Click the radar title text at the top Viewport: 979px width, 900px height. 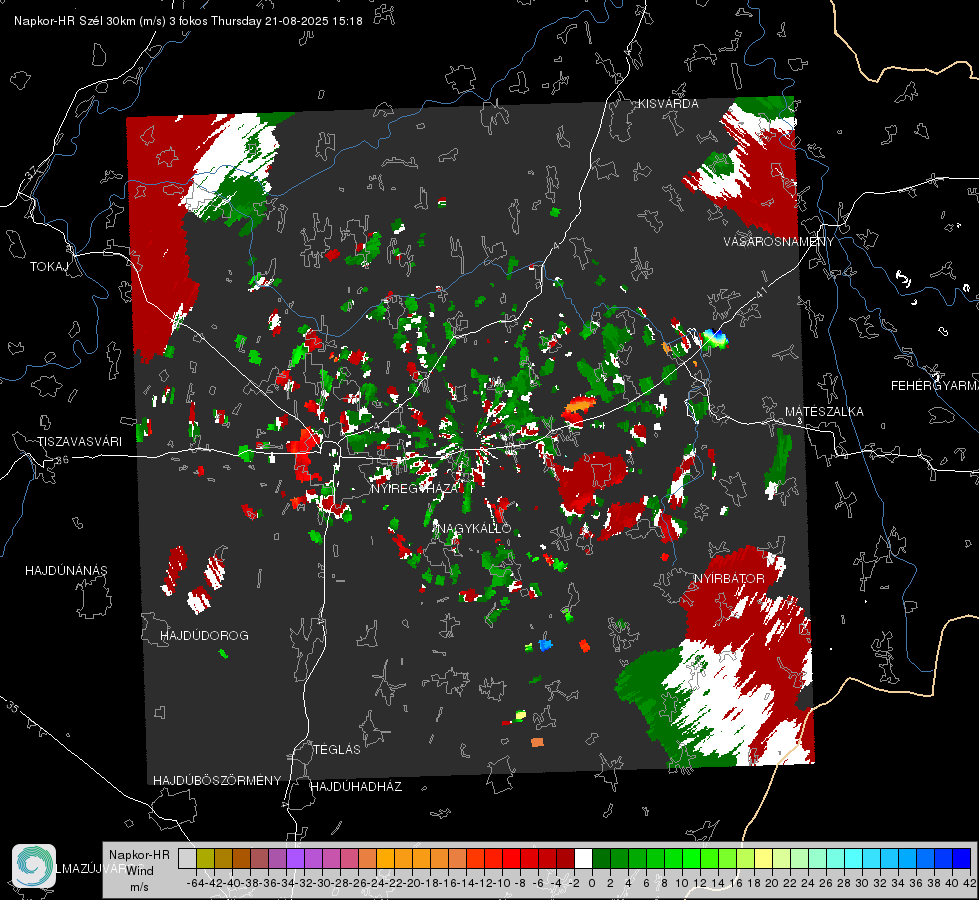coord(188,21)
